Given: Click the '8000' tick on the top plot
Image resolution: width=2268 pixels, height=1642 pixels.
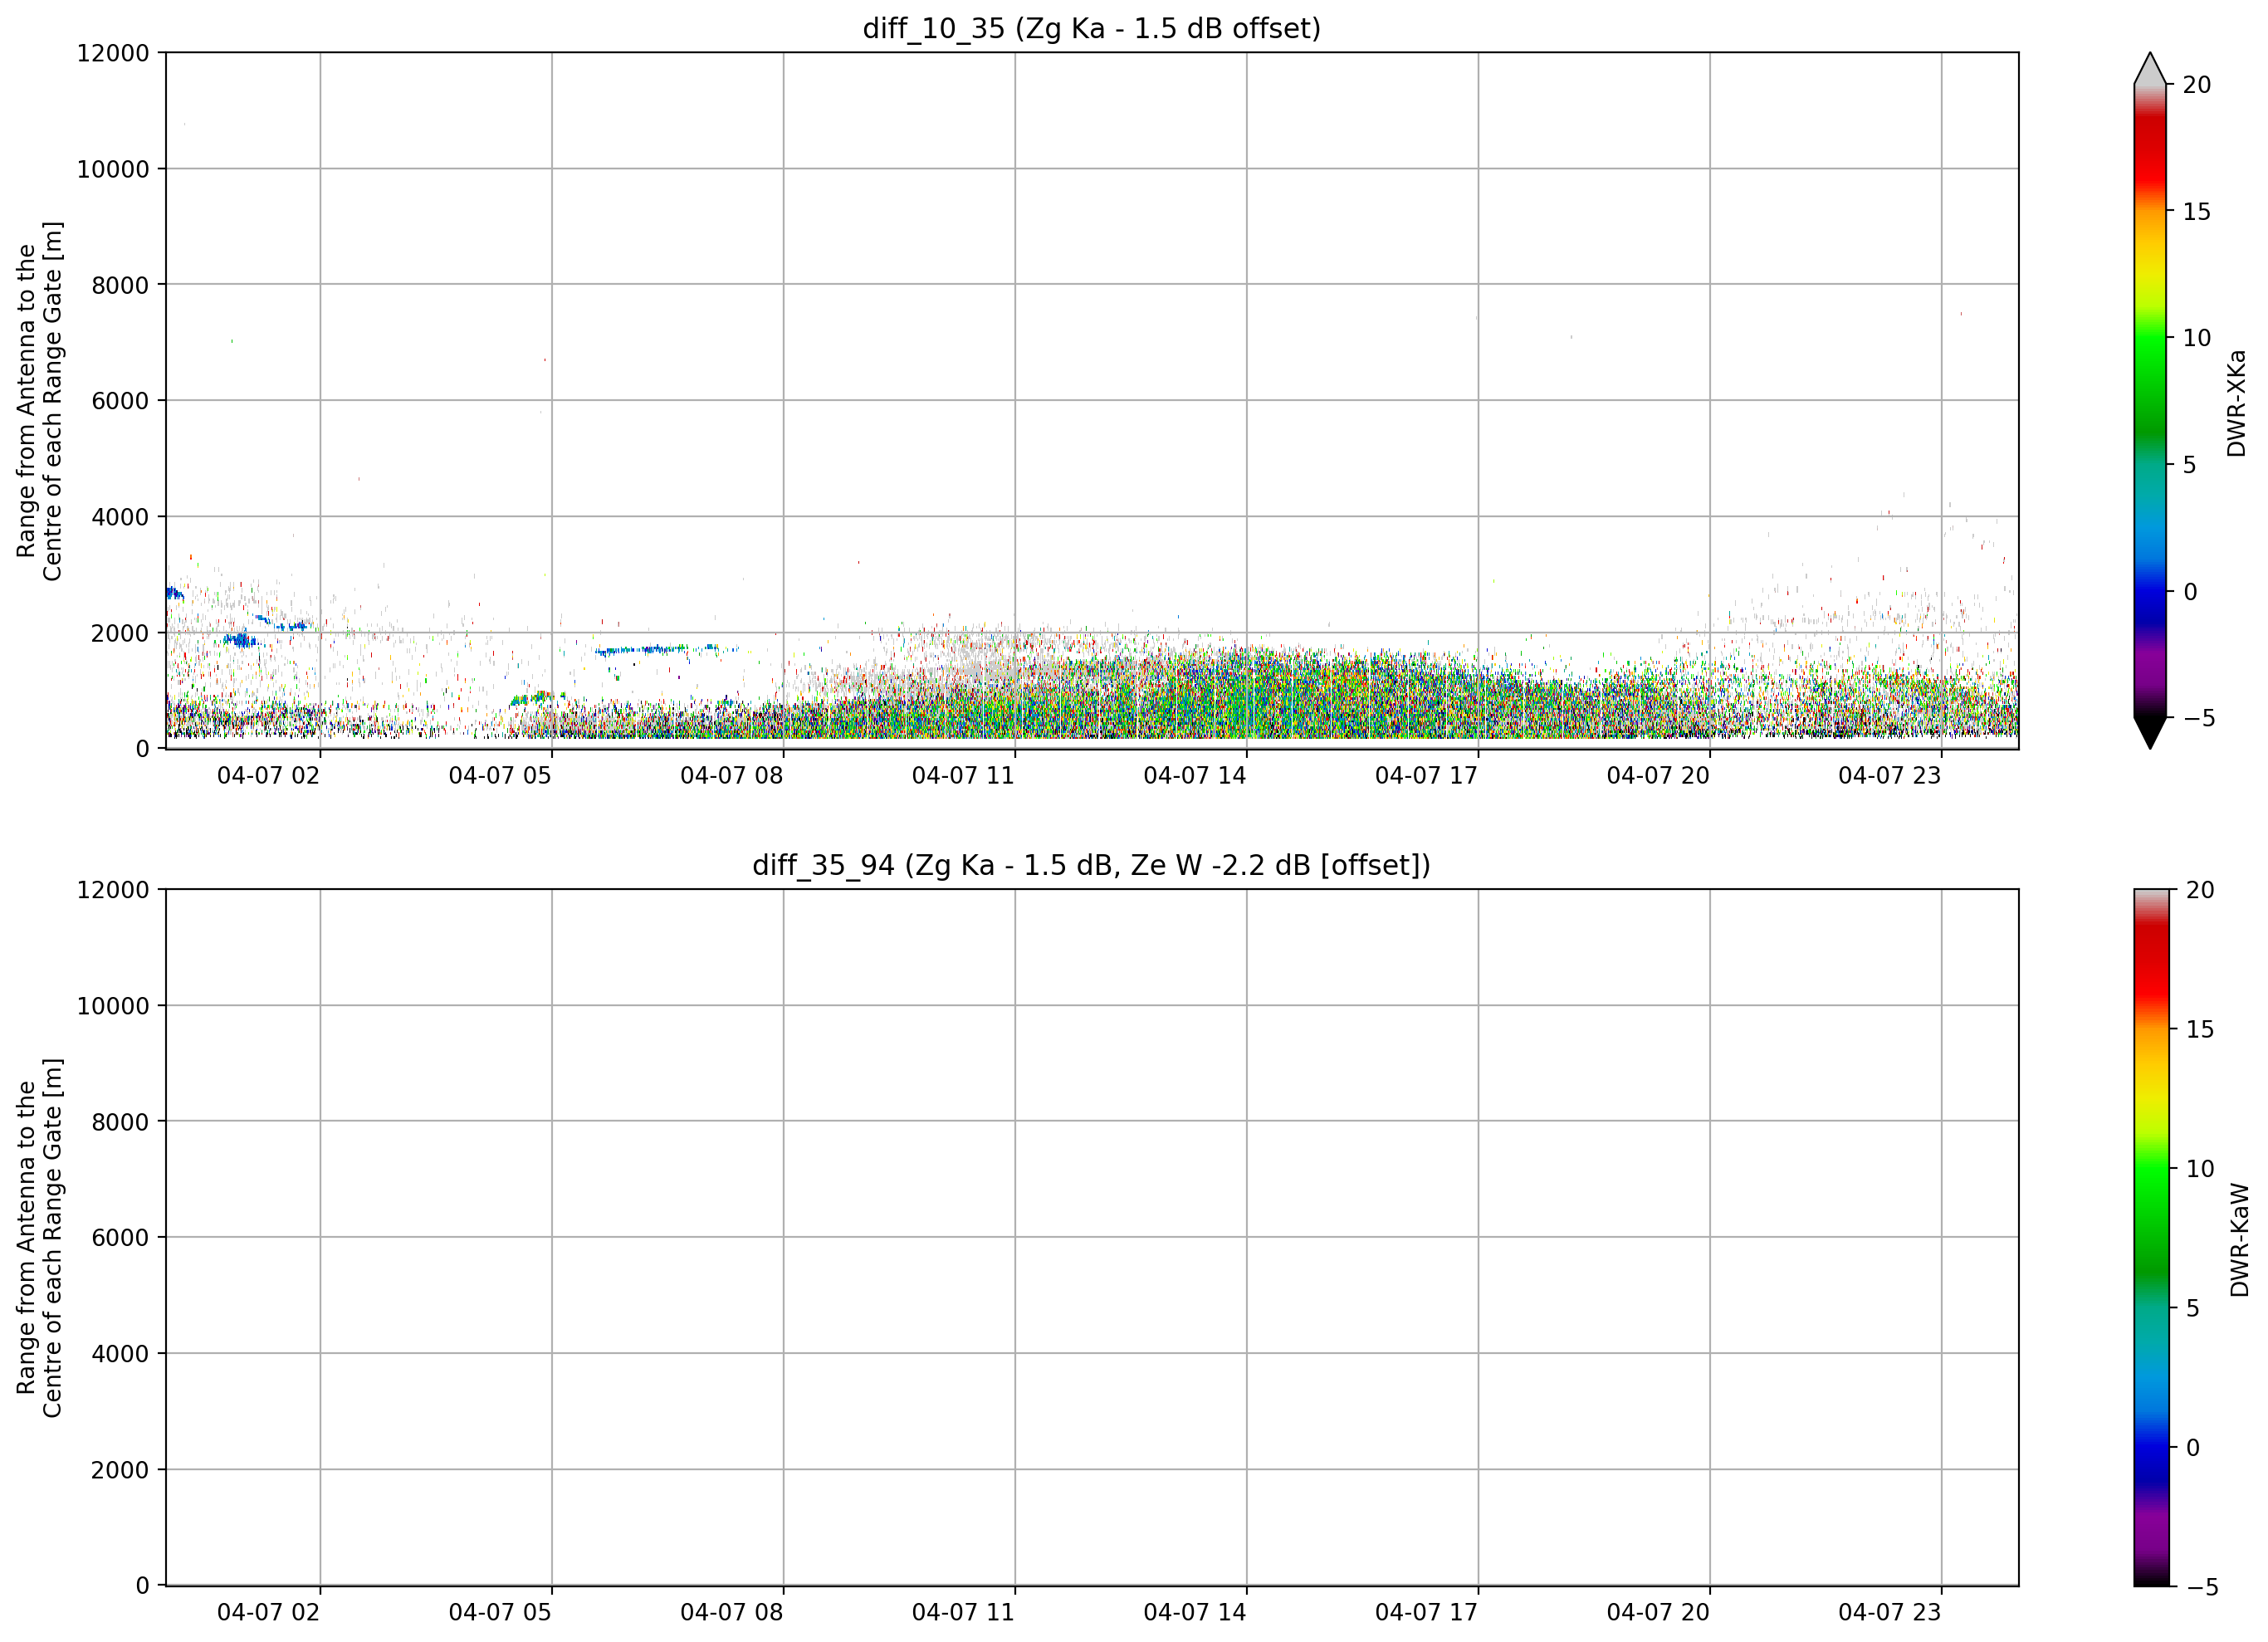Looking at the screenshot, I should pyautogui.click(x=120, y=285).
